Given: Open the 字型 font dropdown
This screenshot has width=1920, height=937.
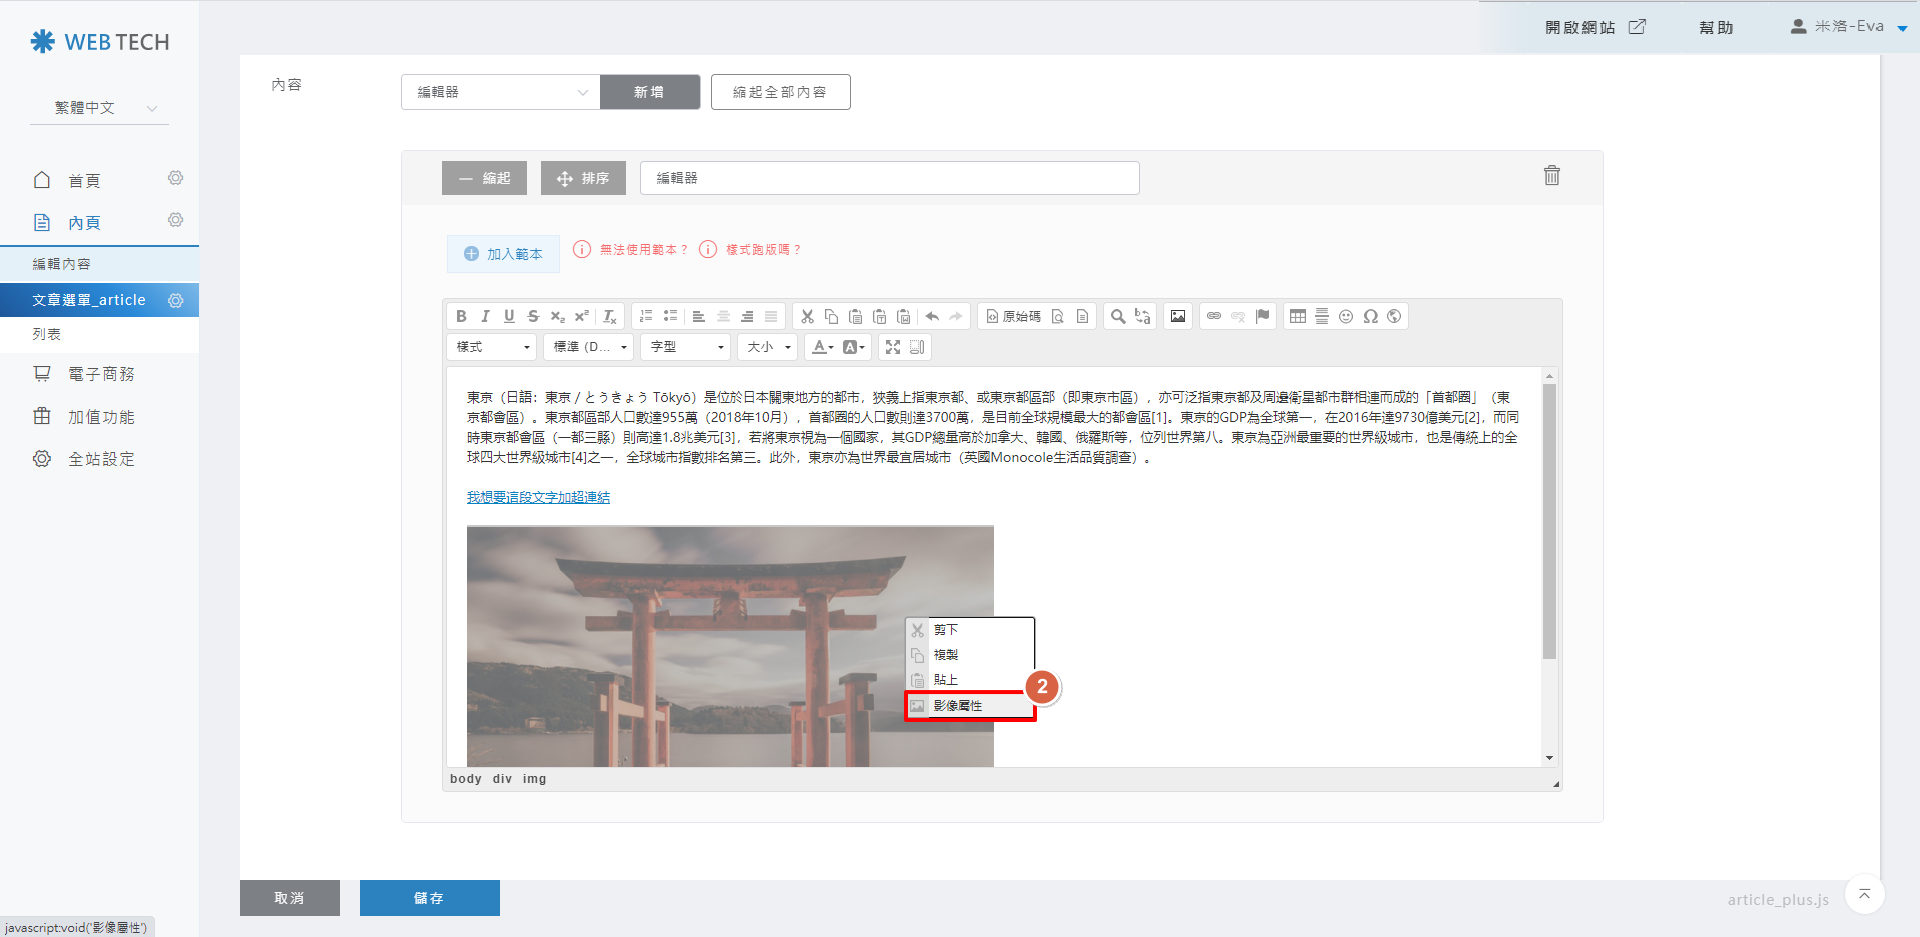Looking at the screenshot, I should [x=686, y=347].
